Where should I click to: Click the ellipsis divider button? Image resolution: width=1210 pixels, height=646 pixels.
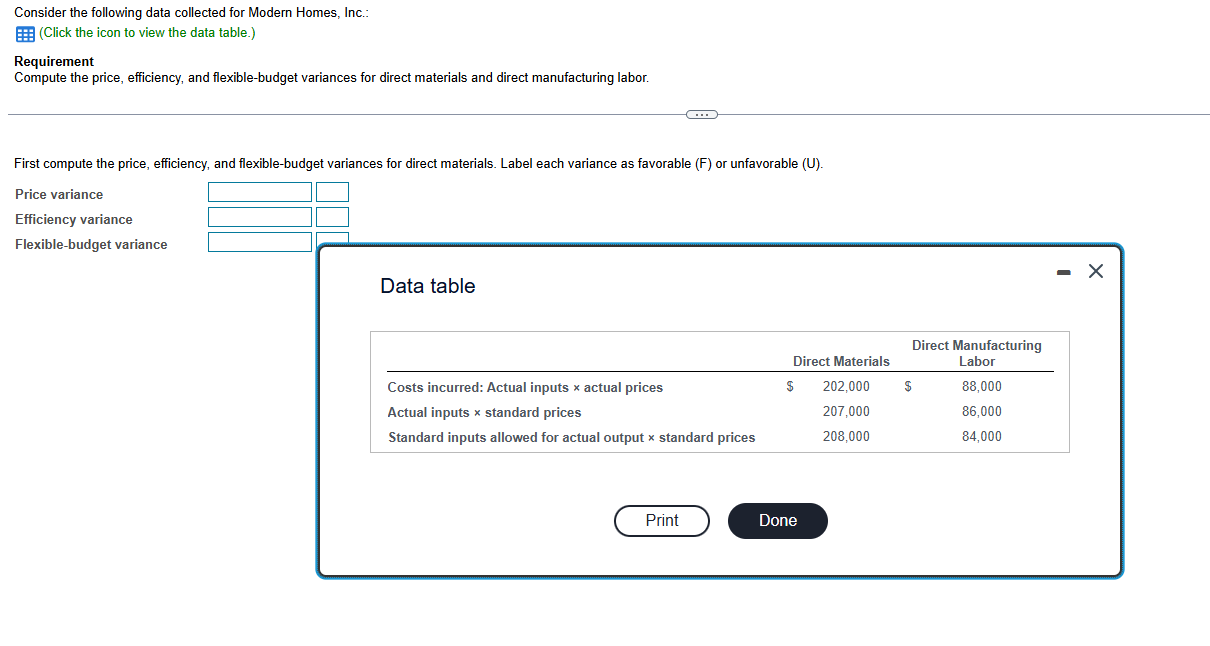click(x=701, y=114)
